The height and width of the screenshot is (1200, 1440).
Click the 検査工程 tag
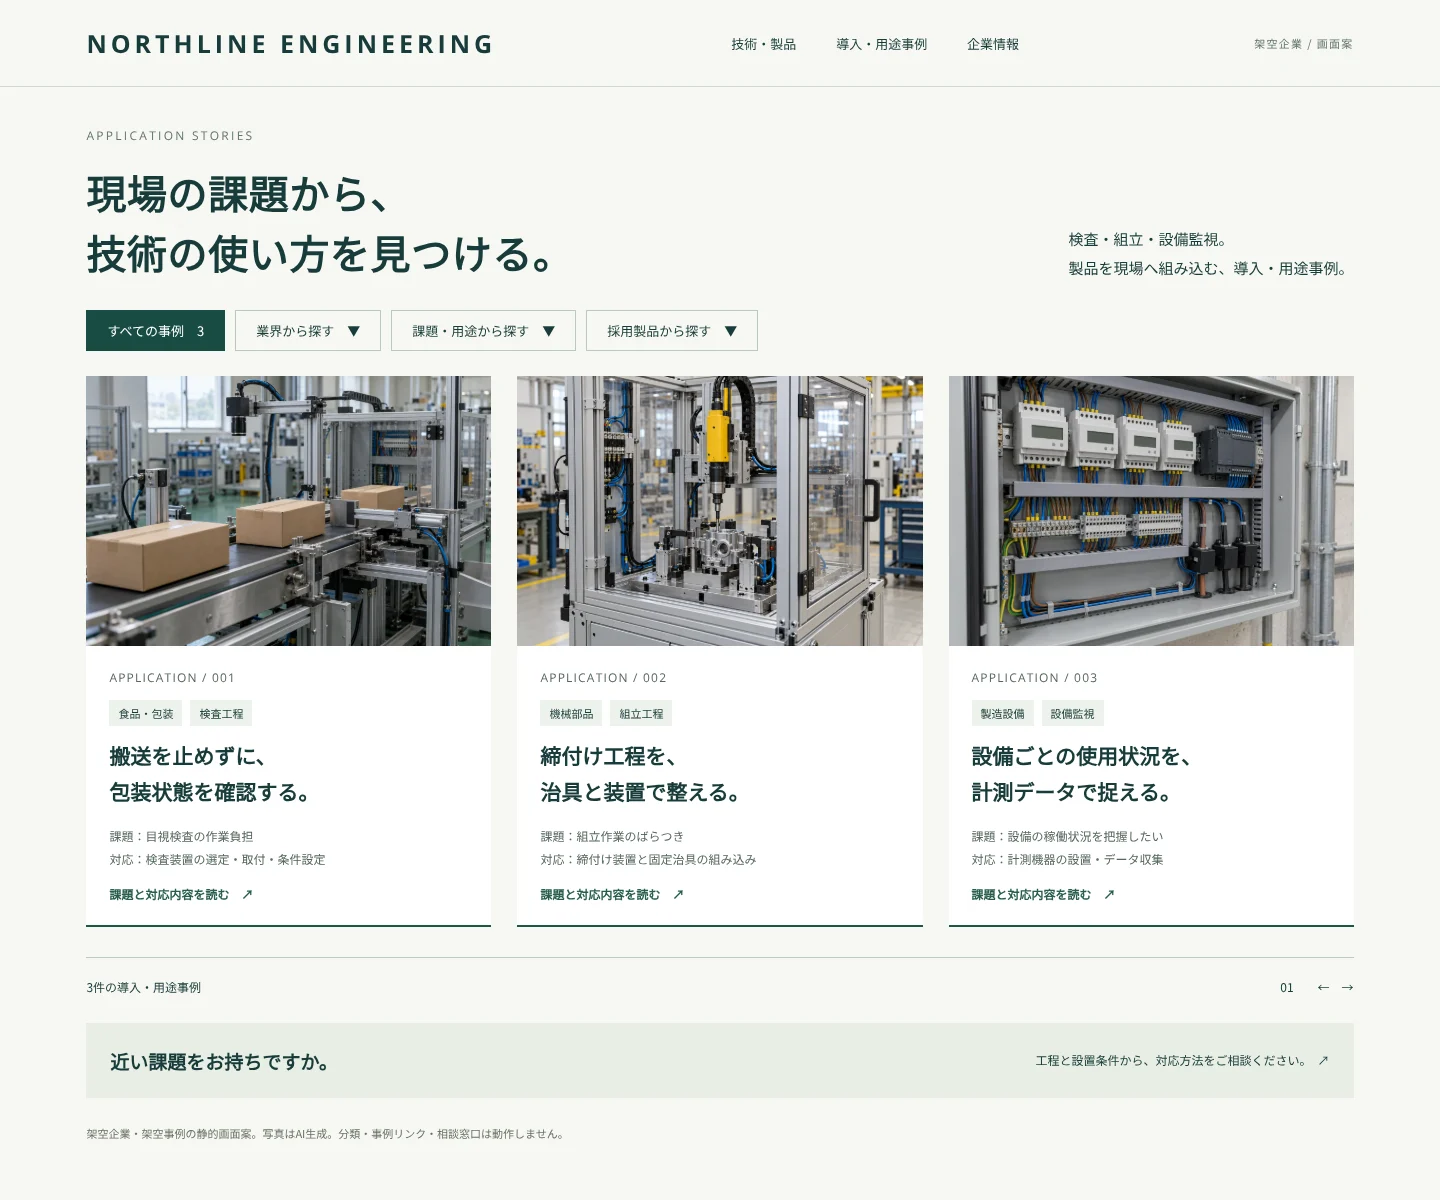click(x=221, y=714)
